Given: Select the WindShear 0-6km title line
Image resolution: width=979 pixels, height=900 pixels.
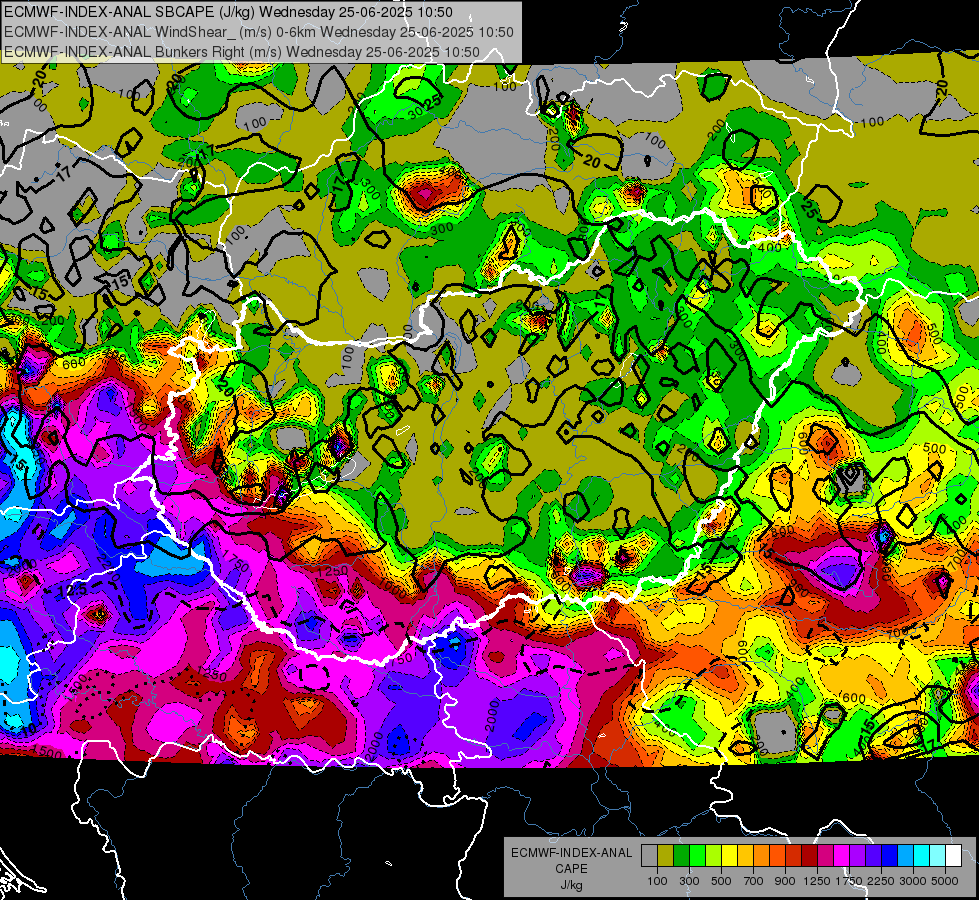Looking at the screenshot, I should pos(258,32).
